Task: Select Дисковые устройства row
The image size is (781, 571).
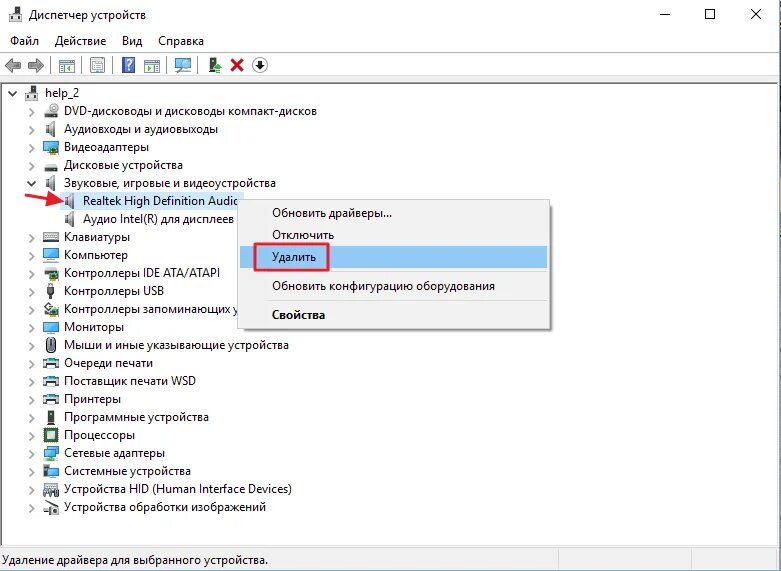Action: coord(123,165)
